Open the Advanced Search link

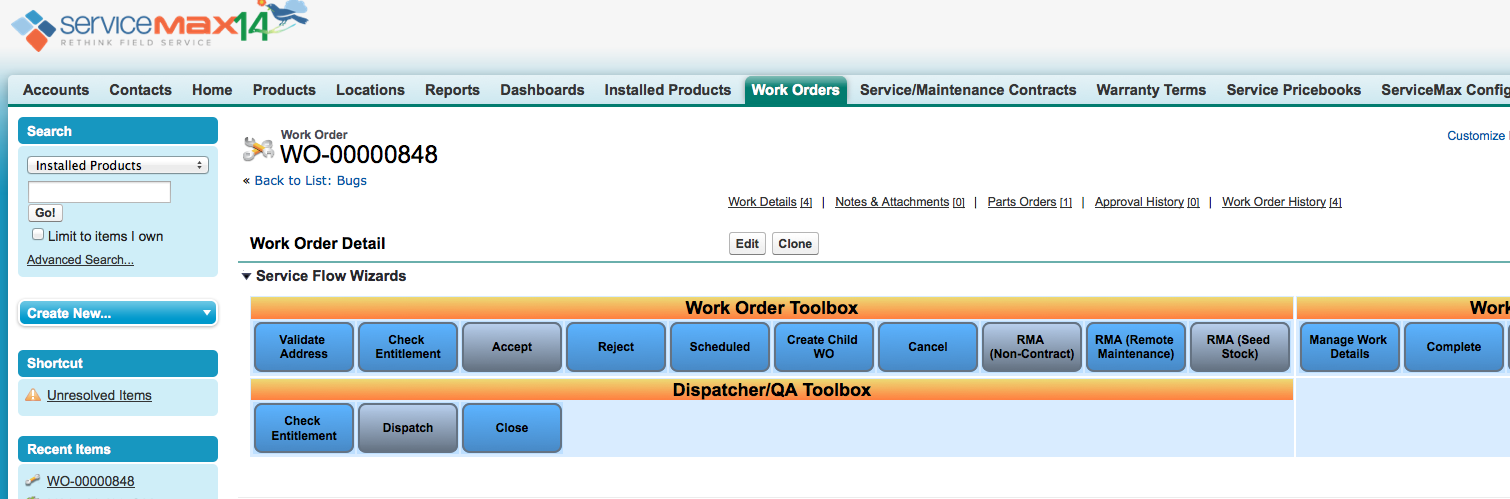(80, 260)
